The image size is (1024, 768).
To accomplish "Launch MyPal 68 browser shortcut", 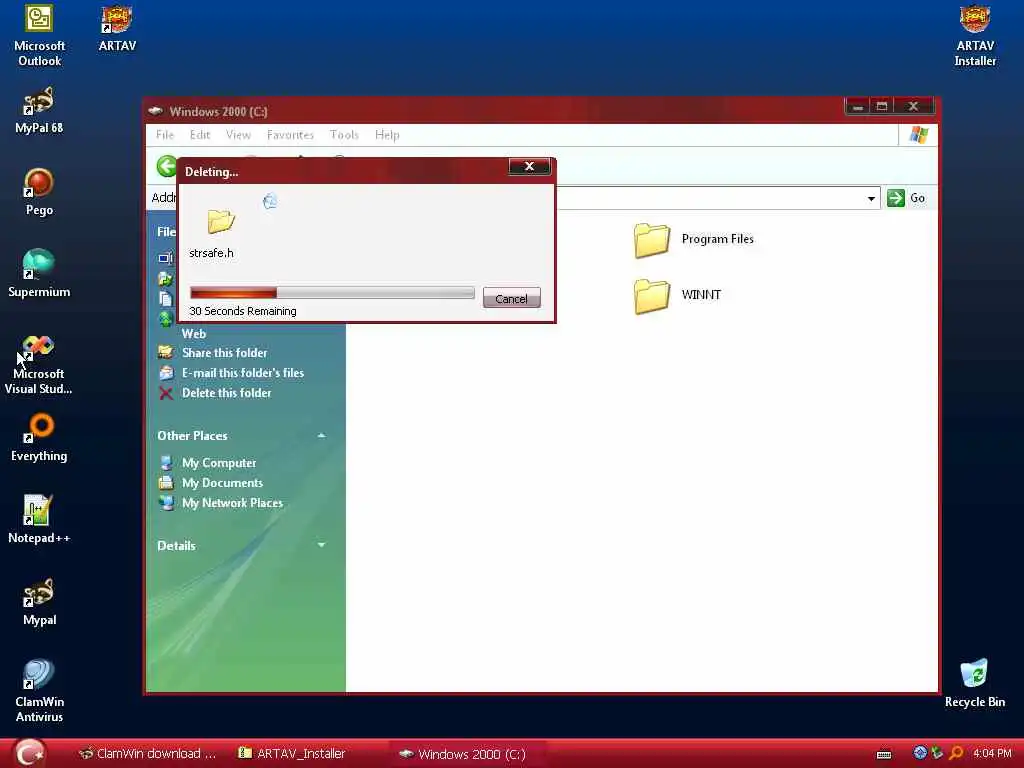I will pos(39,110).
